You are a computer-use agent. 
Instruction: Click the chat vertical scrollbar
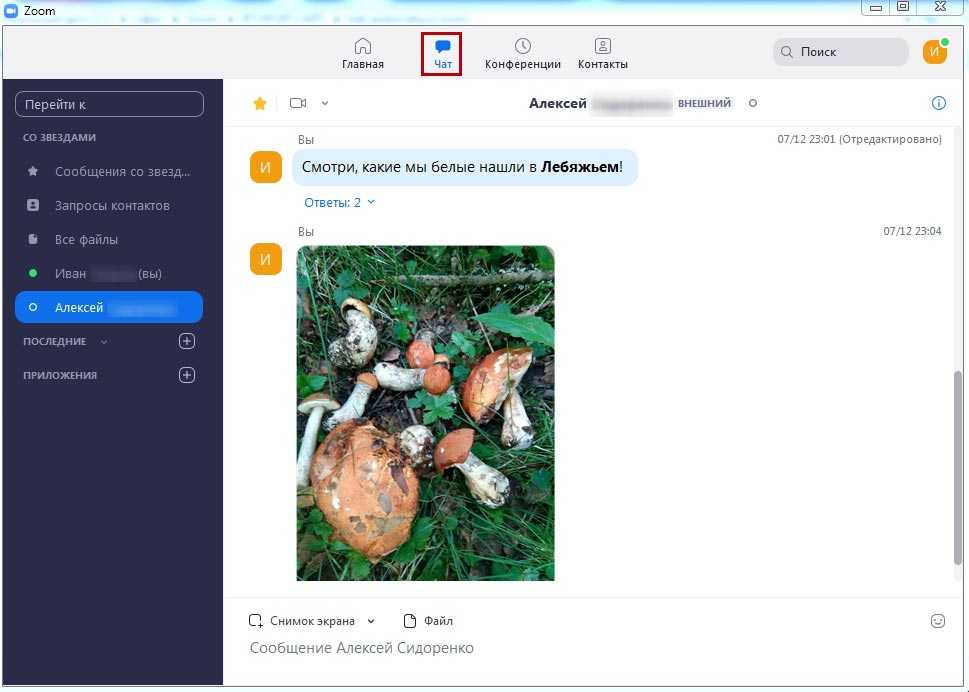click(958, 470)
